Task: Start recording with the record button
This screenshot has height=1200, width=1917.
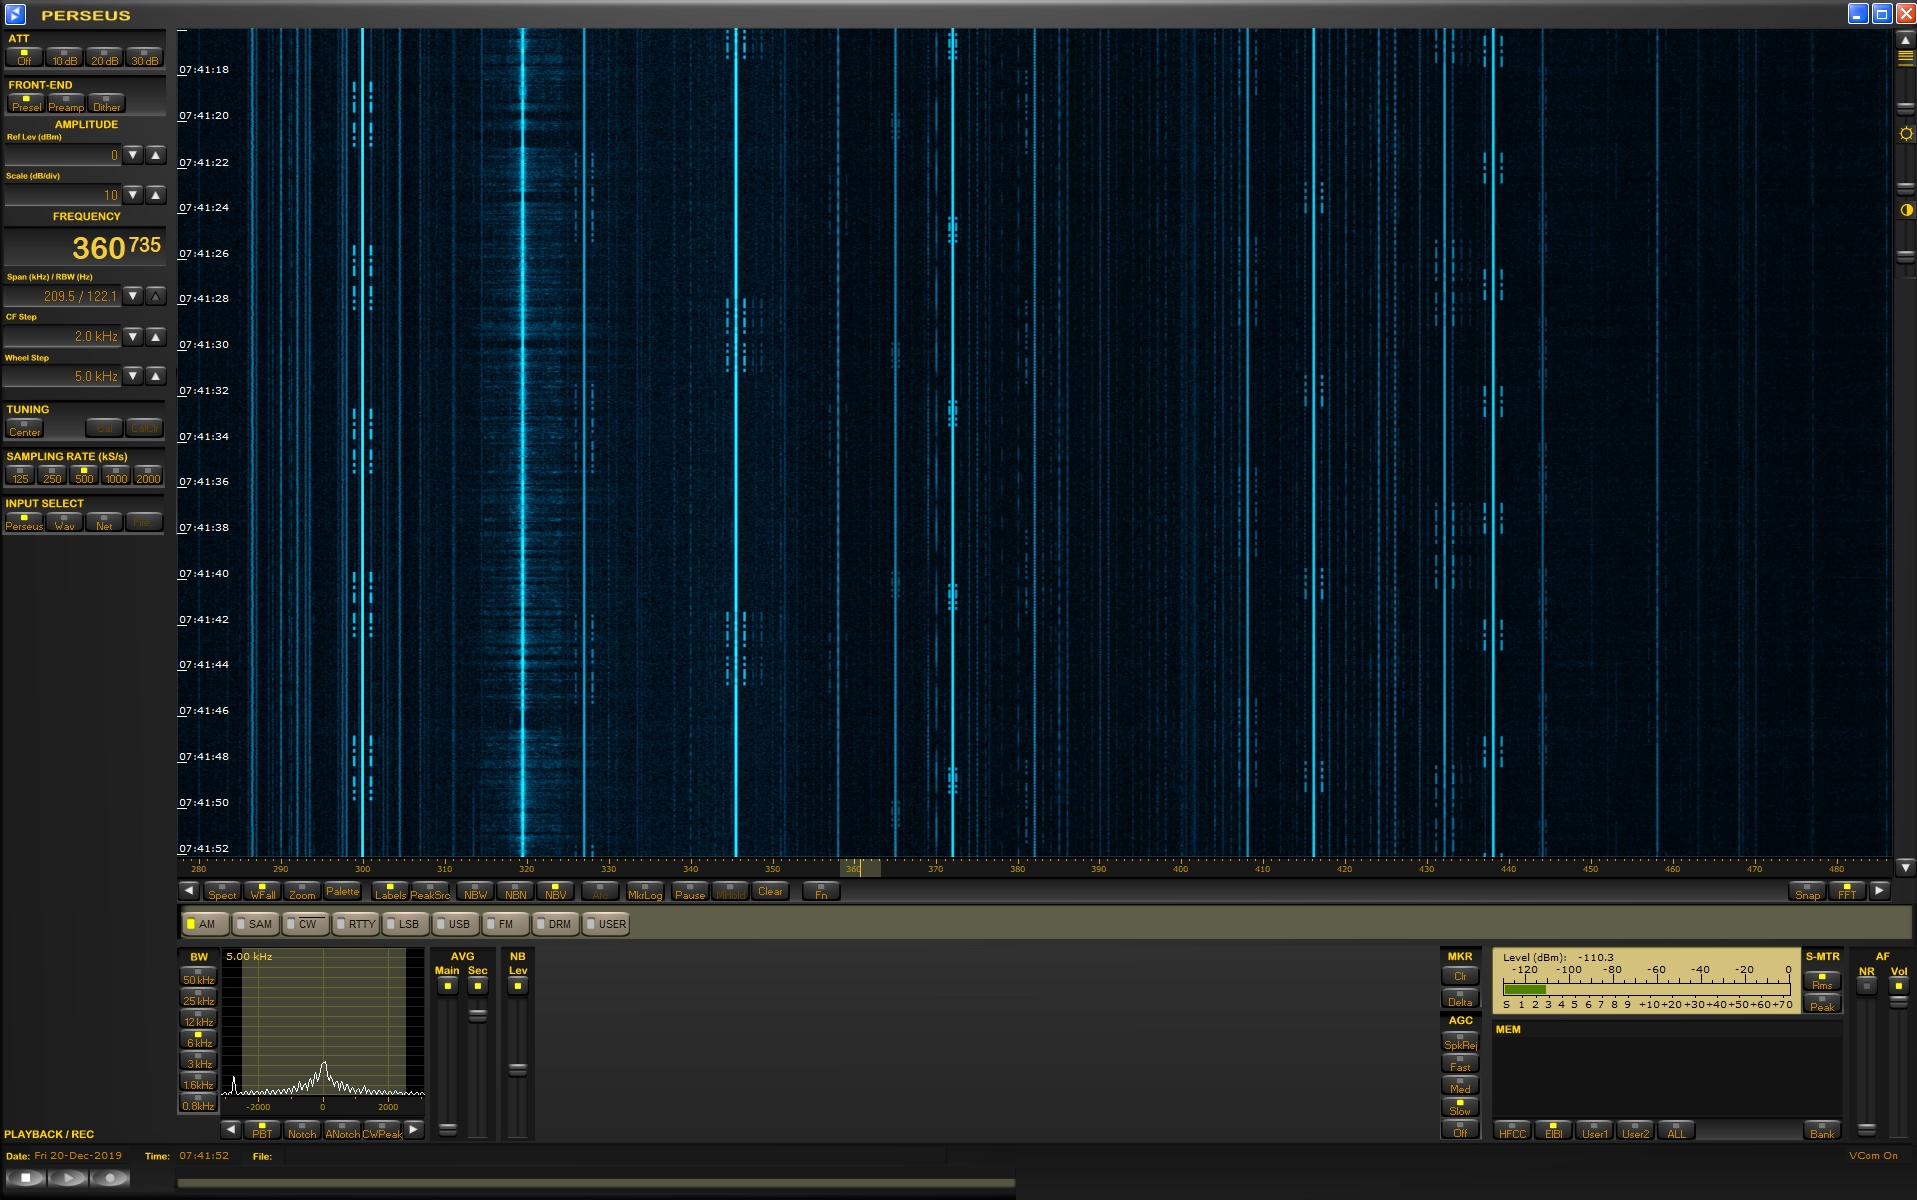Action: coord(110,1178)
